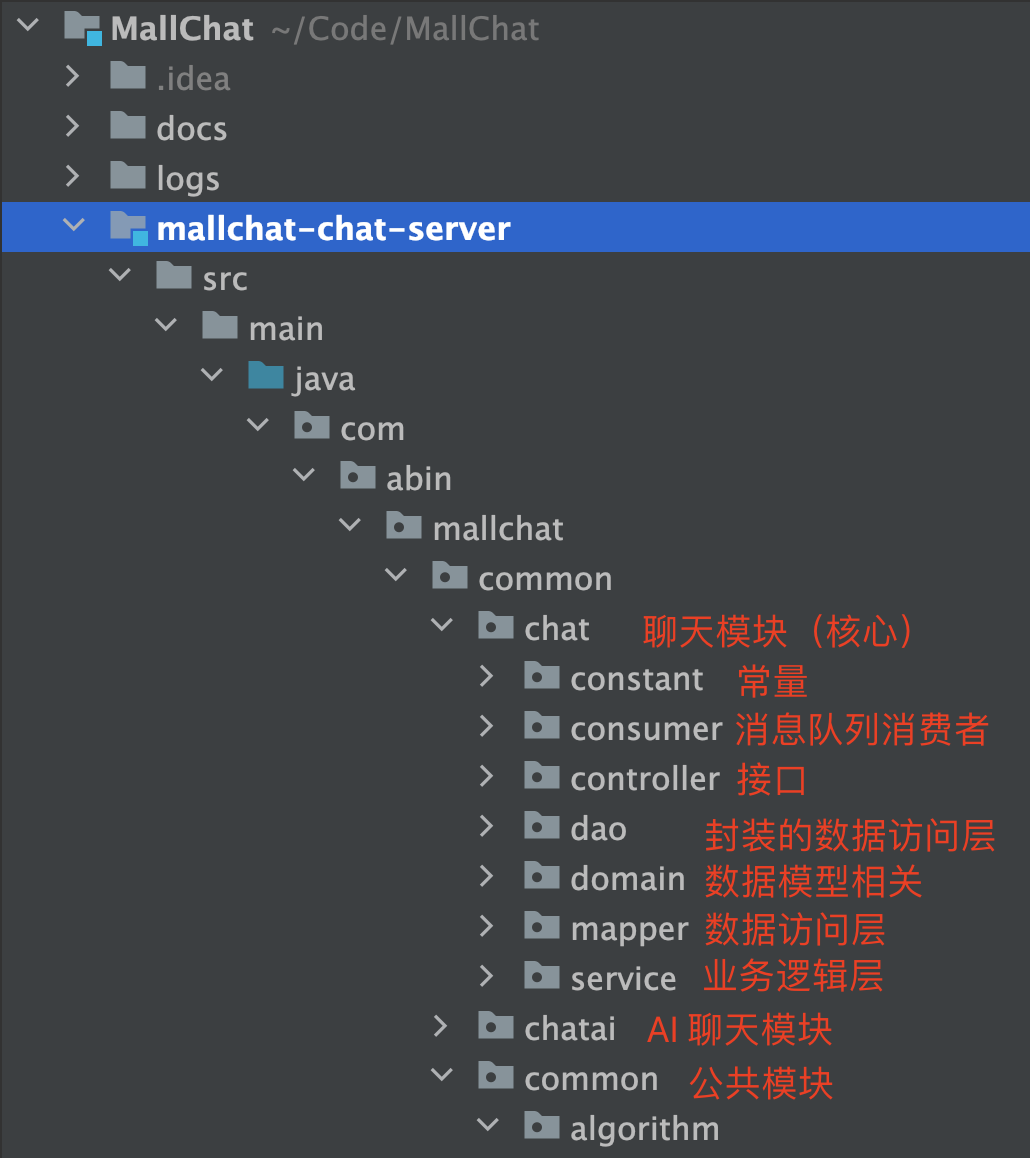Click the algorithm package folder icon

click(x=541, y=1126)
